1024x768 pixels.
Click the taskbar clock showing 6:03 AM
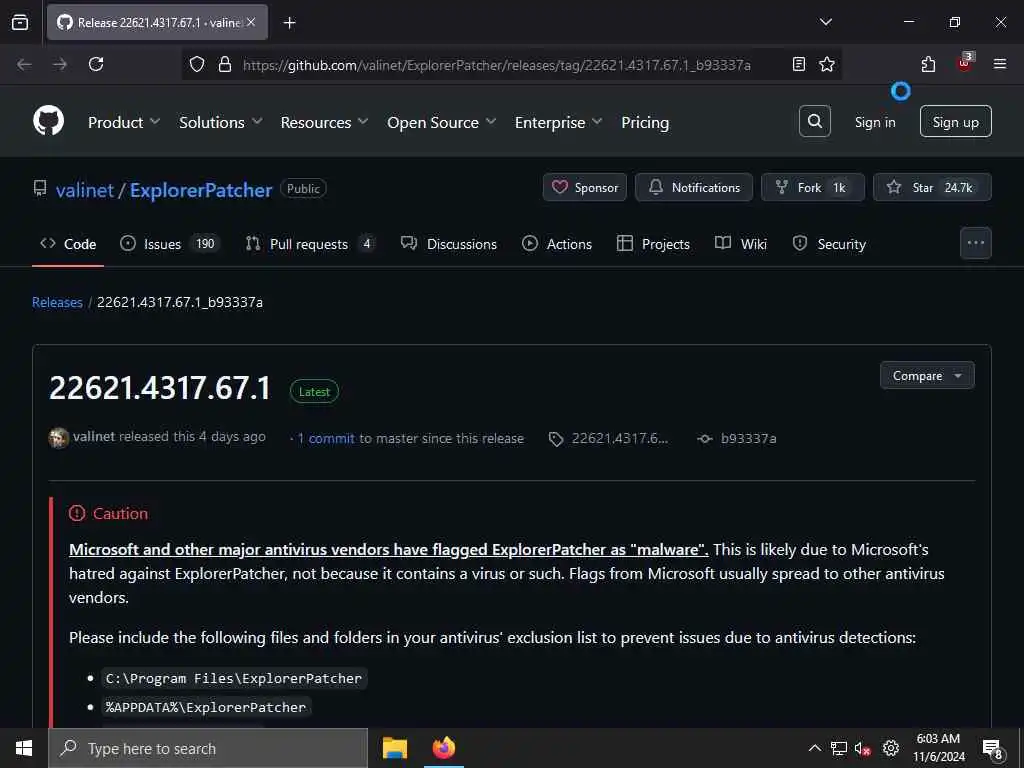[x=938, y=748]
